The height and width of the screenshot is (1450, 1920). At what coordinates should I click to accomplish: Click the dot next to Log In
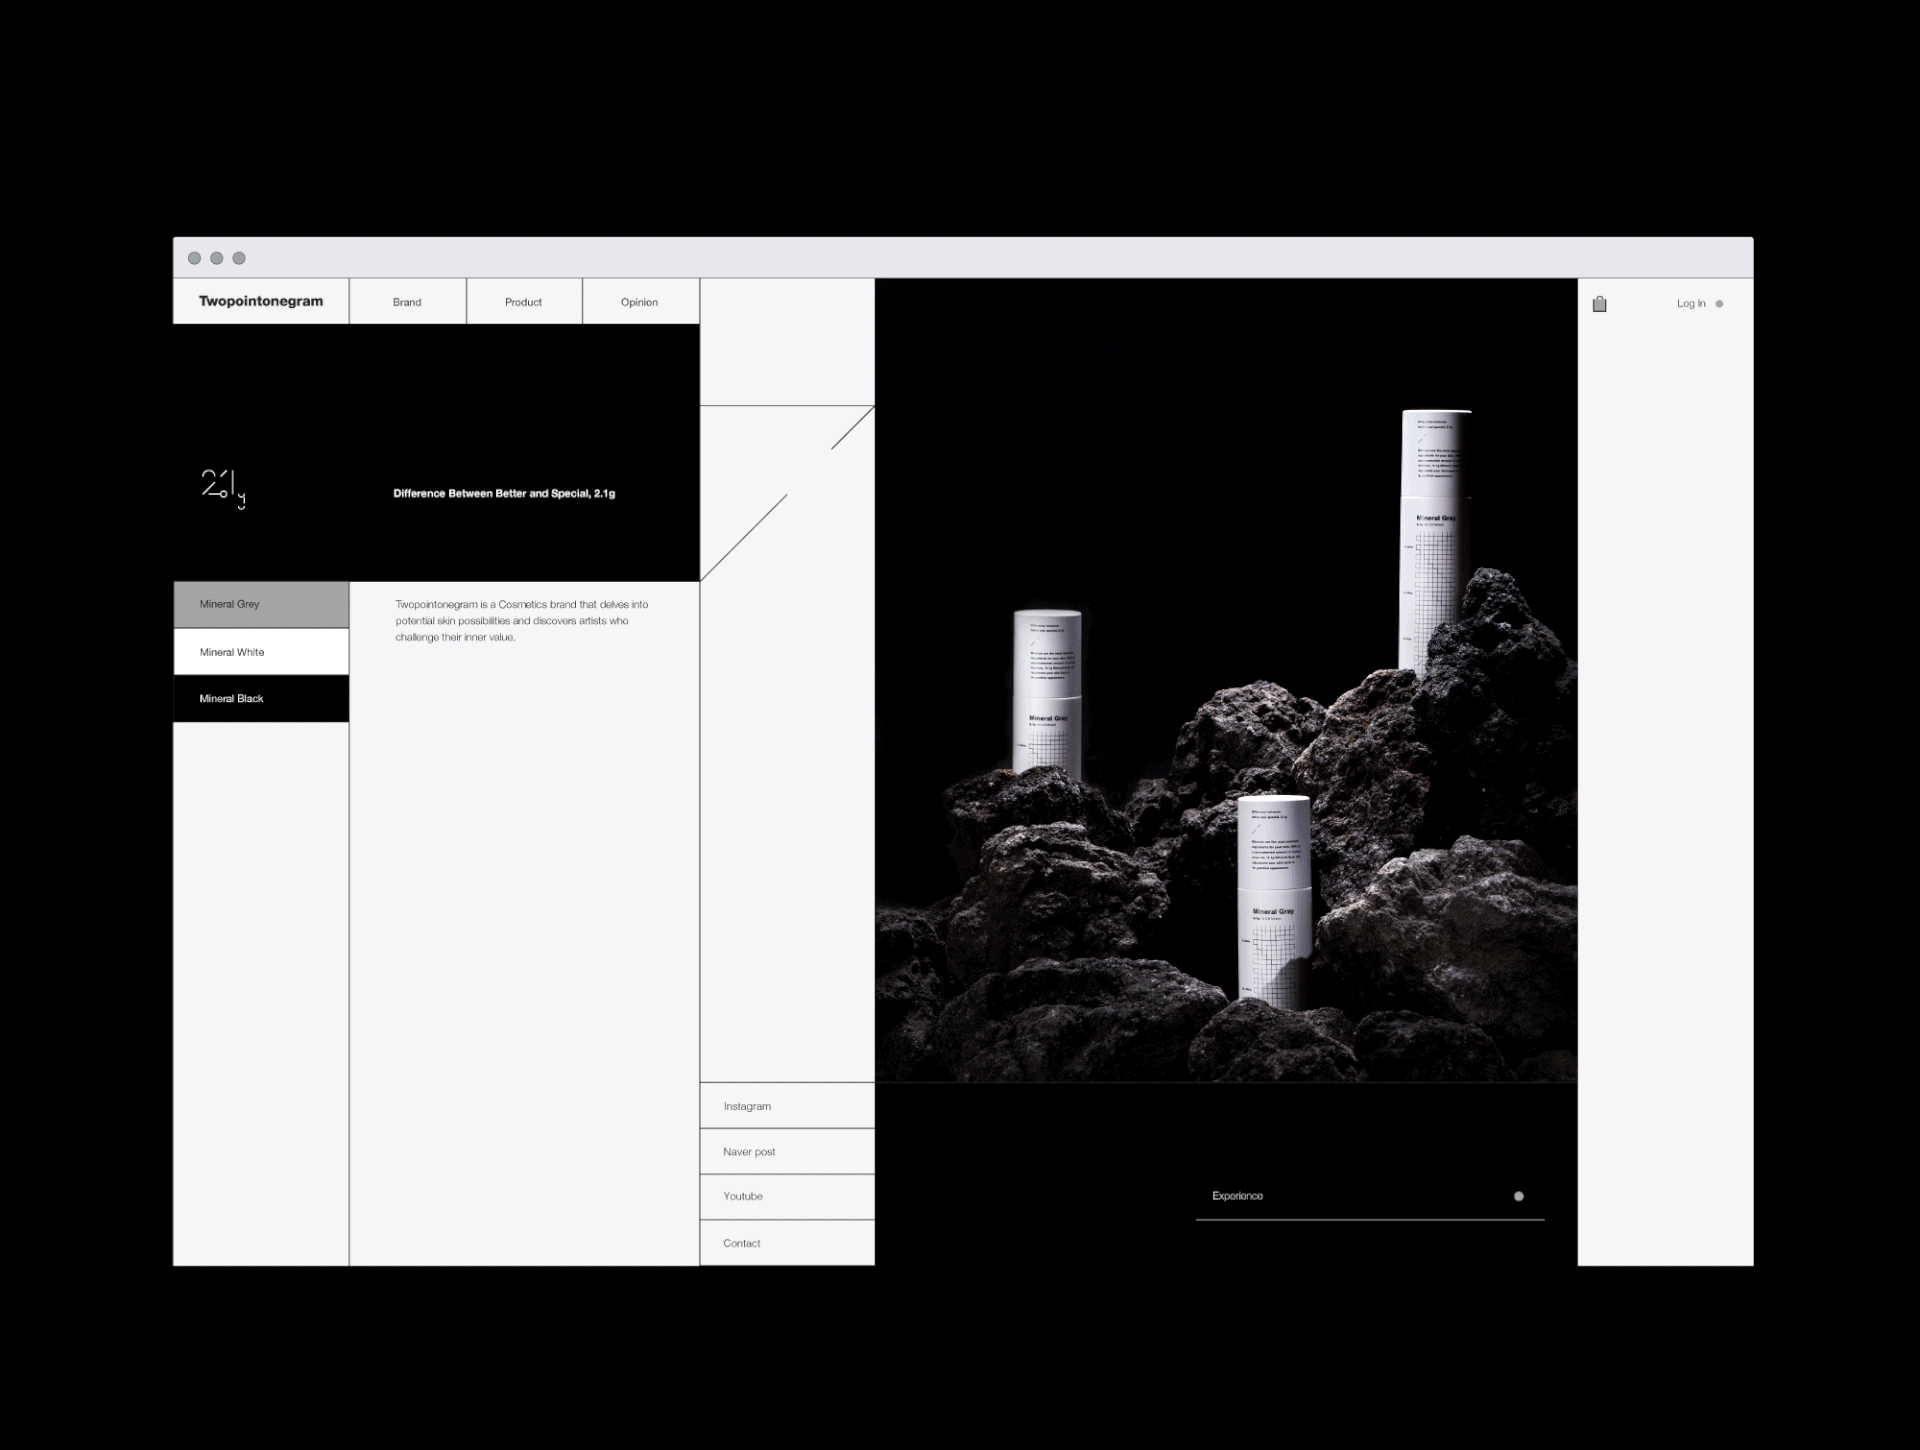click(x=1719, y=304)
